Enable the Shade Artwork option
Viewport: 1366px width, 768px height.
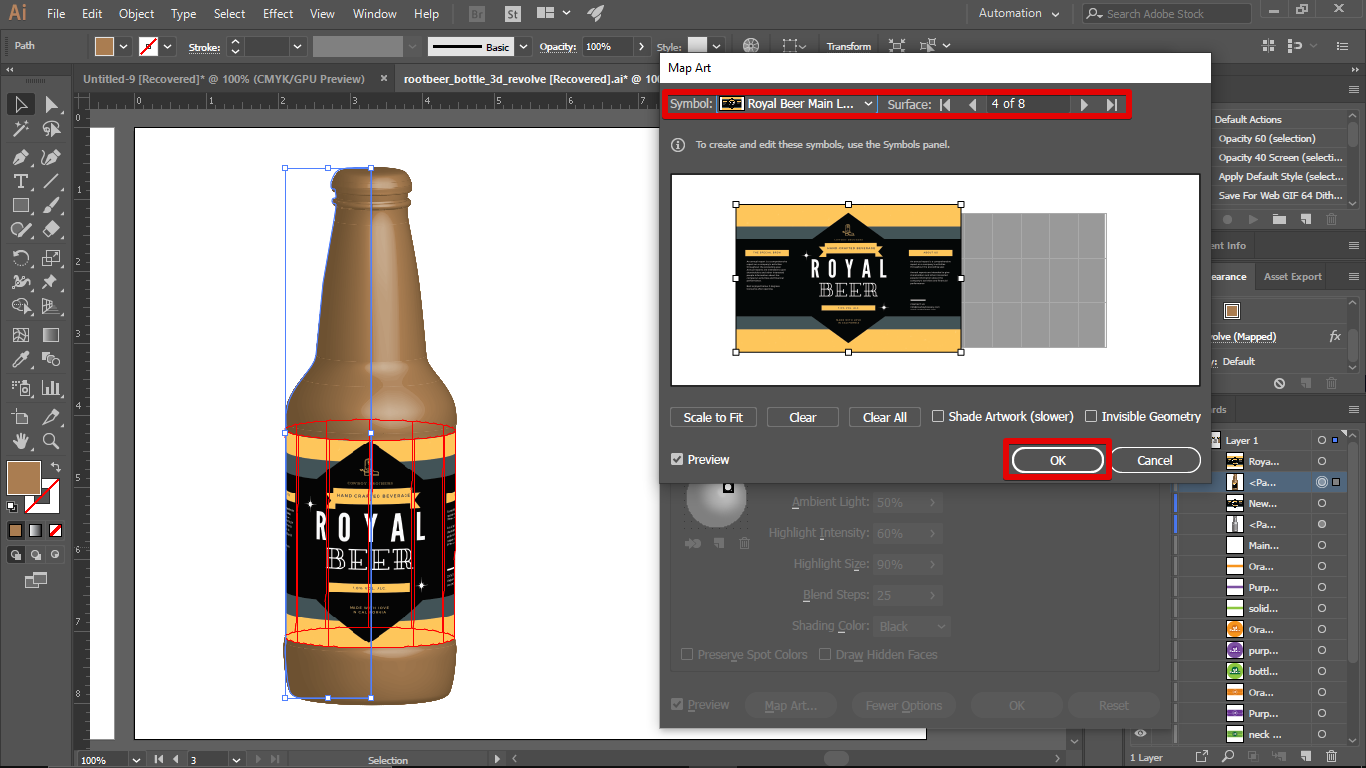(938, 416)
